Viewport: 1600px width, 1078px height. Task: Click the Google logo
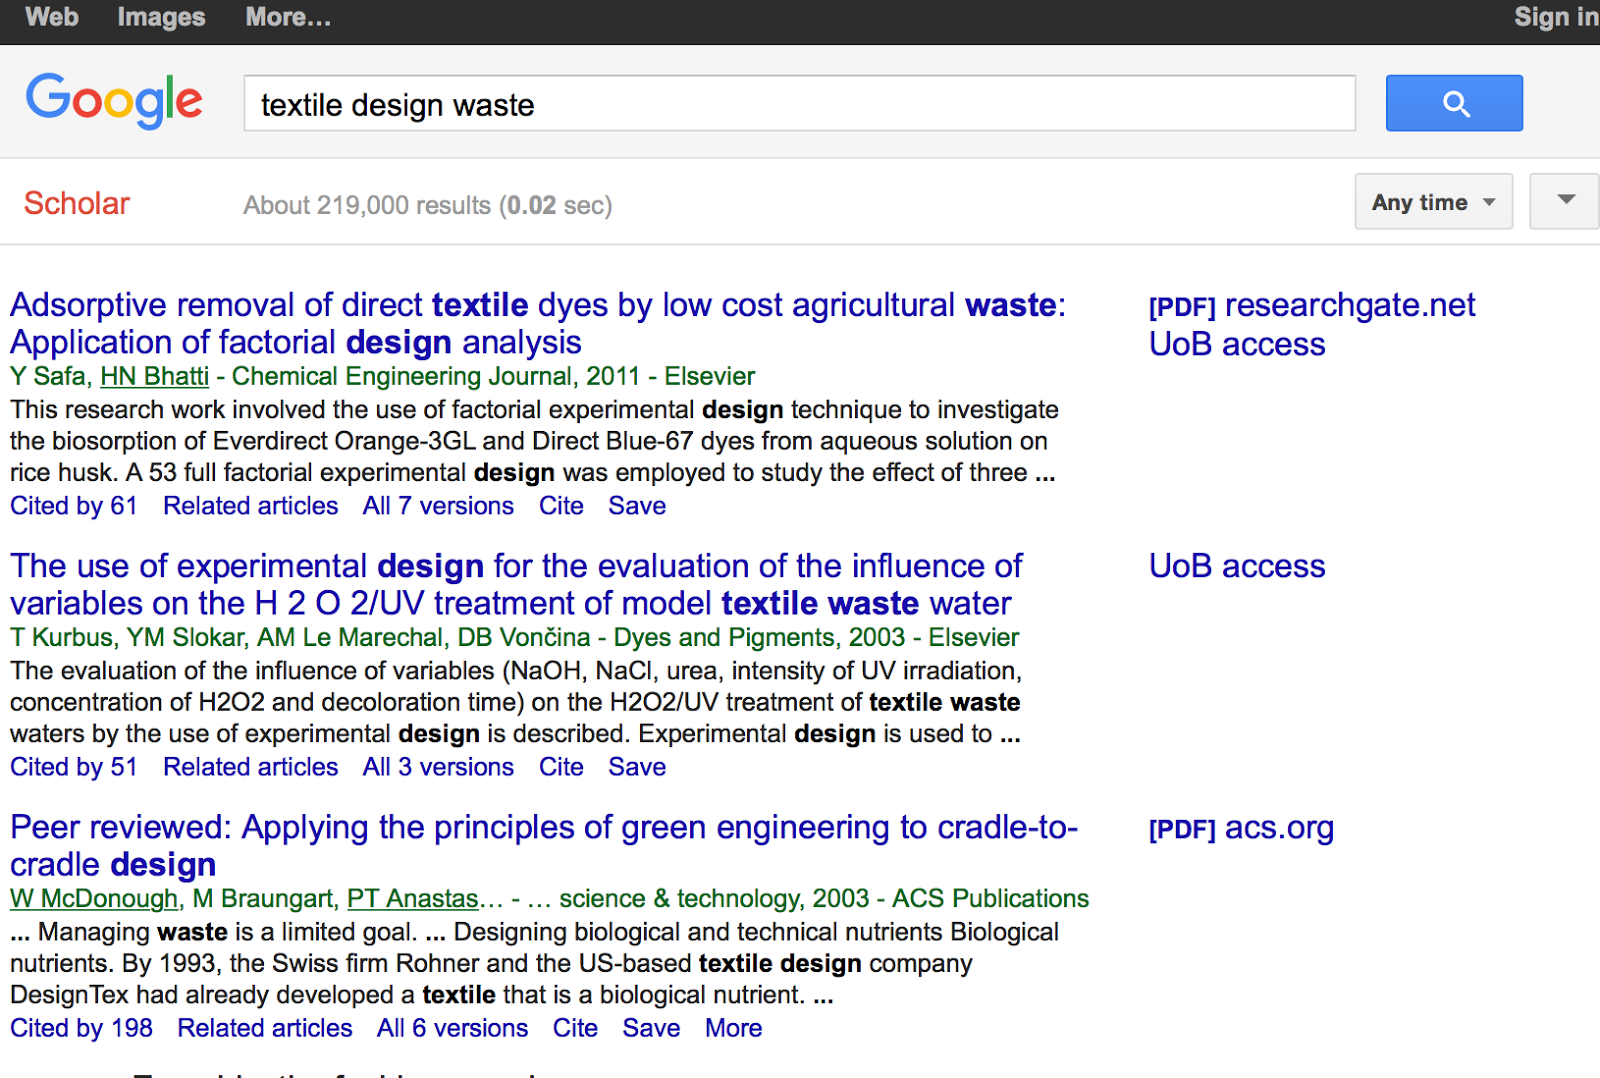114,101
